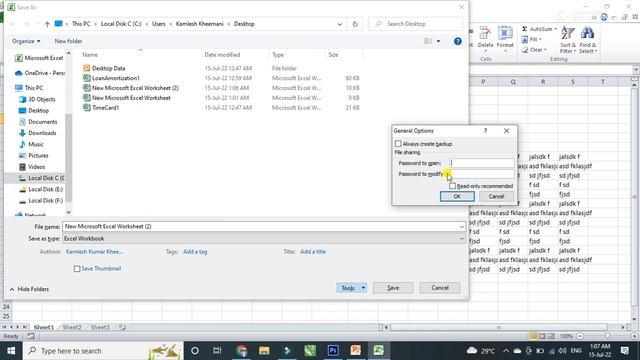This screenshot has width=640, height=360.
Task: Open PowerPoint from taskbar
Action: (x=356, y=351)
